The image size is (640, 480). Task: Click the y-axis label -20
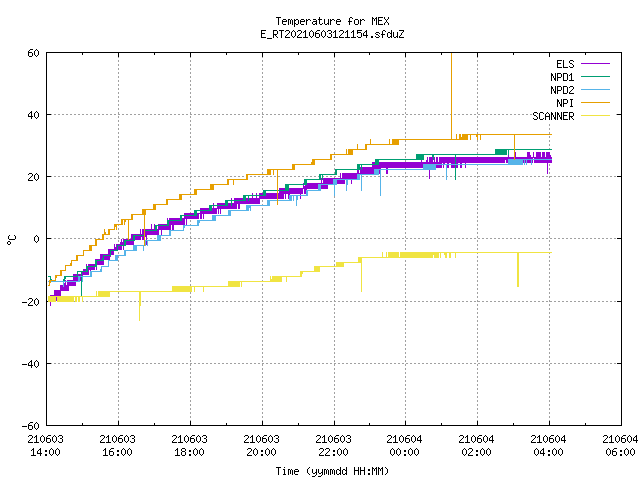pyautogui.click(x=31, y=302)
